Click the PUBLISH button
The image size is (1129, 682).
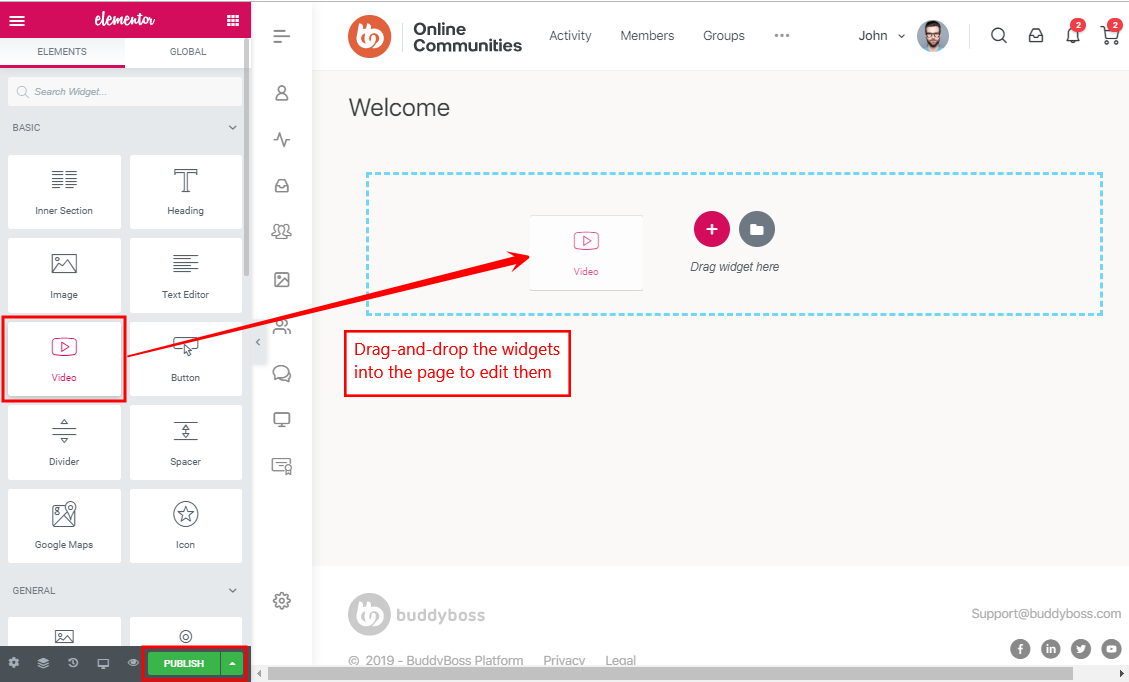[182, 663]
